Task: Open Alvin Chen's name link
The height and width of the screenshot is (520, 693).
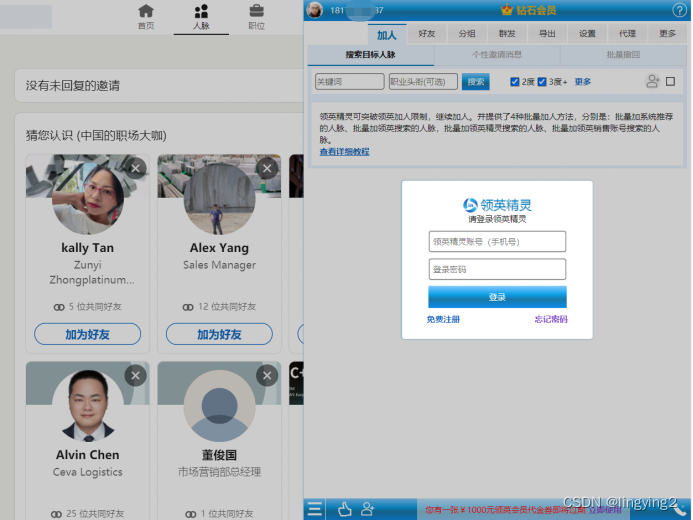Action: coord(88,455)
